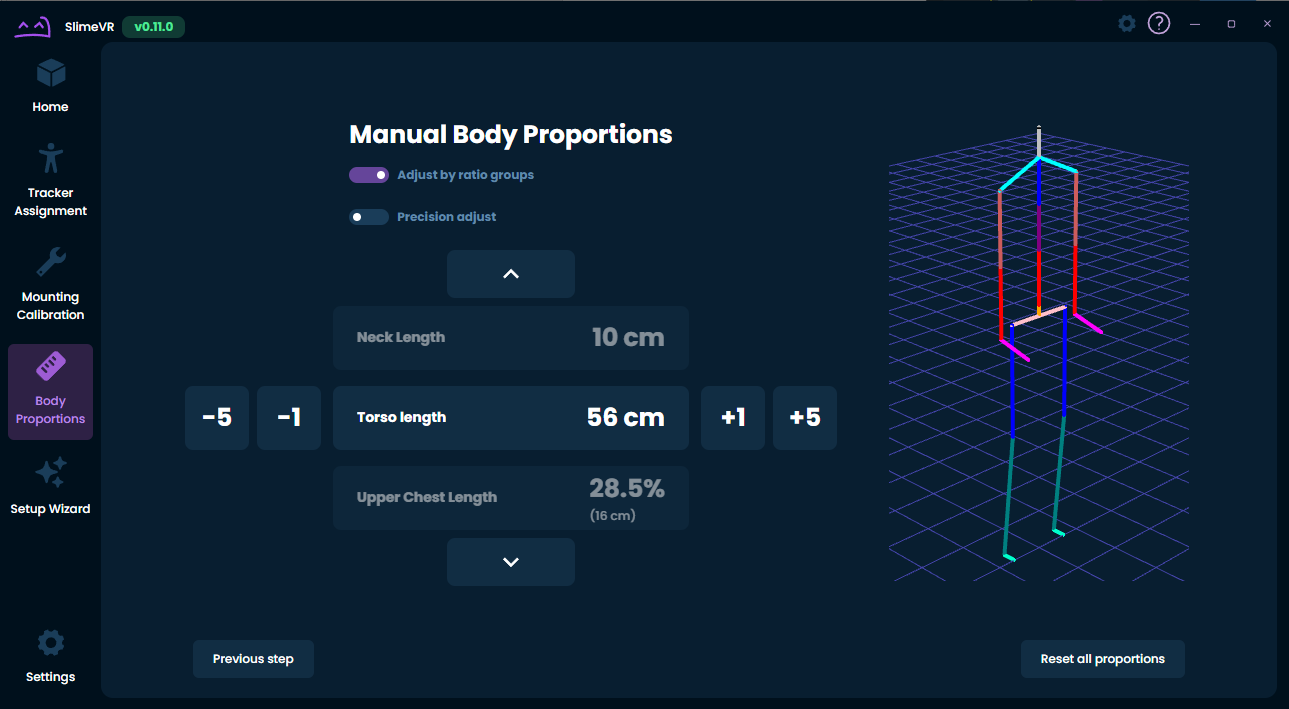Viewport: 1289px width, 709px height.
Task: Open Tracker Assignment person icon
Action: (x=50, y=159)
